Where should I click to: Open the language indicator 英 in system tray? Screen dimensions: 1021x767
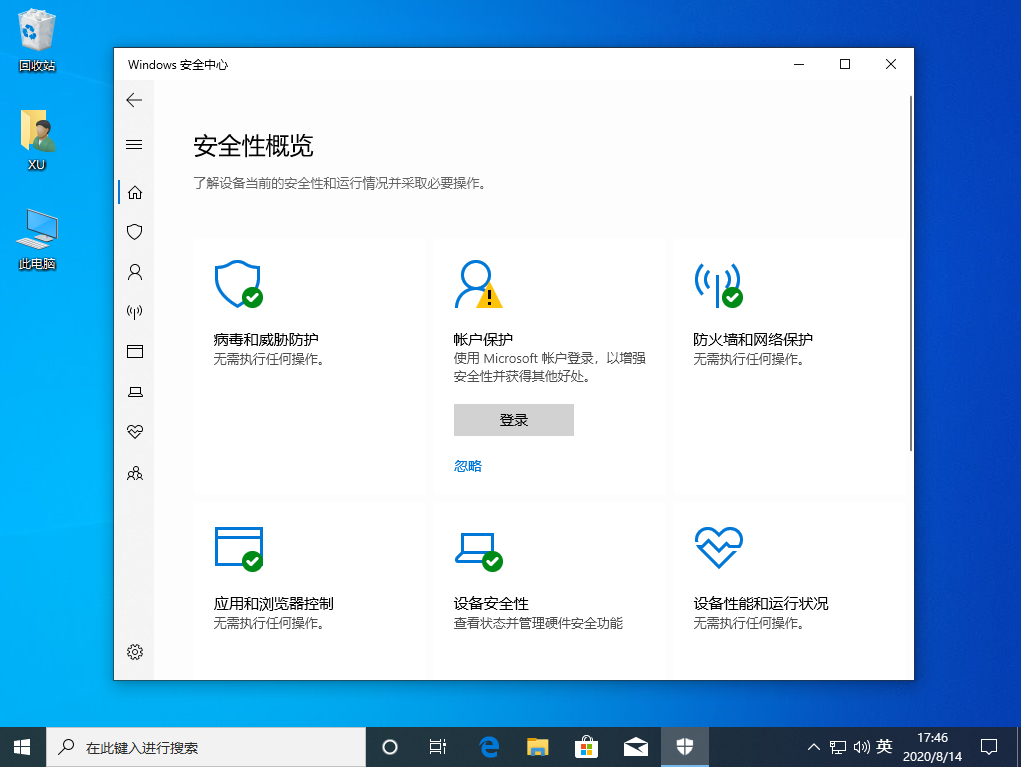pos(884,746)
